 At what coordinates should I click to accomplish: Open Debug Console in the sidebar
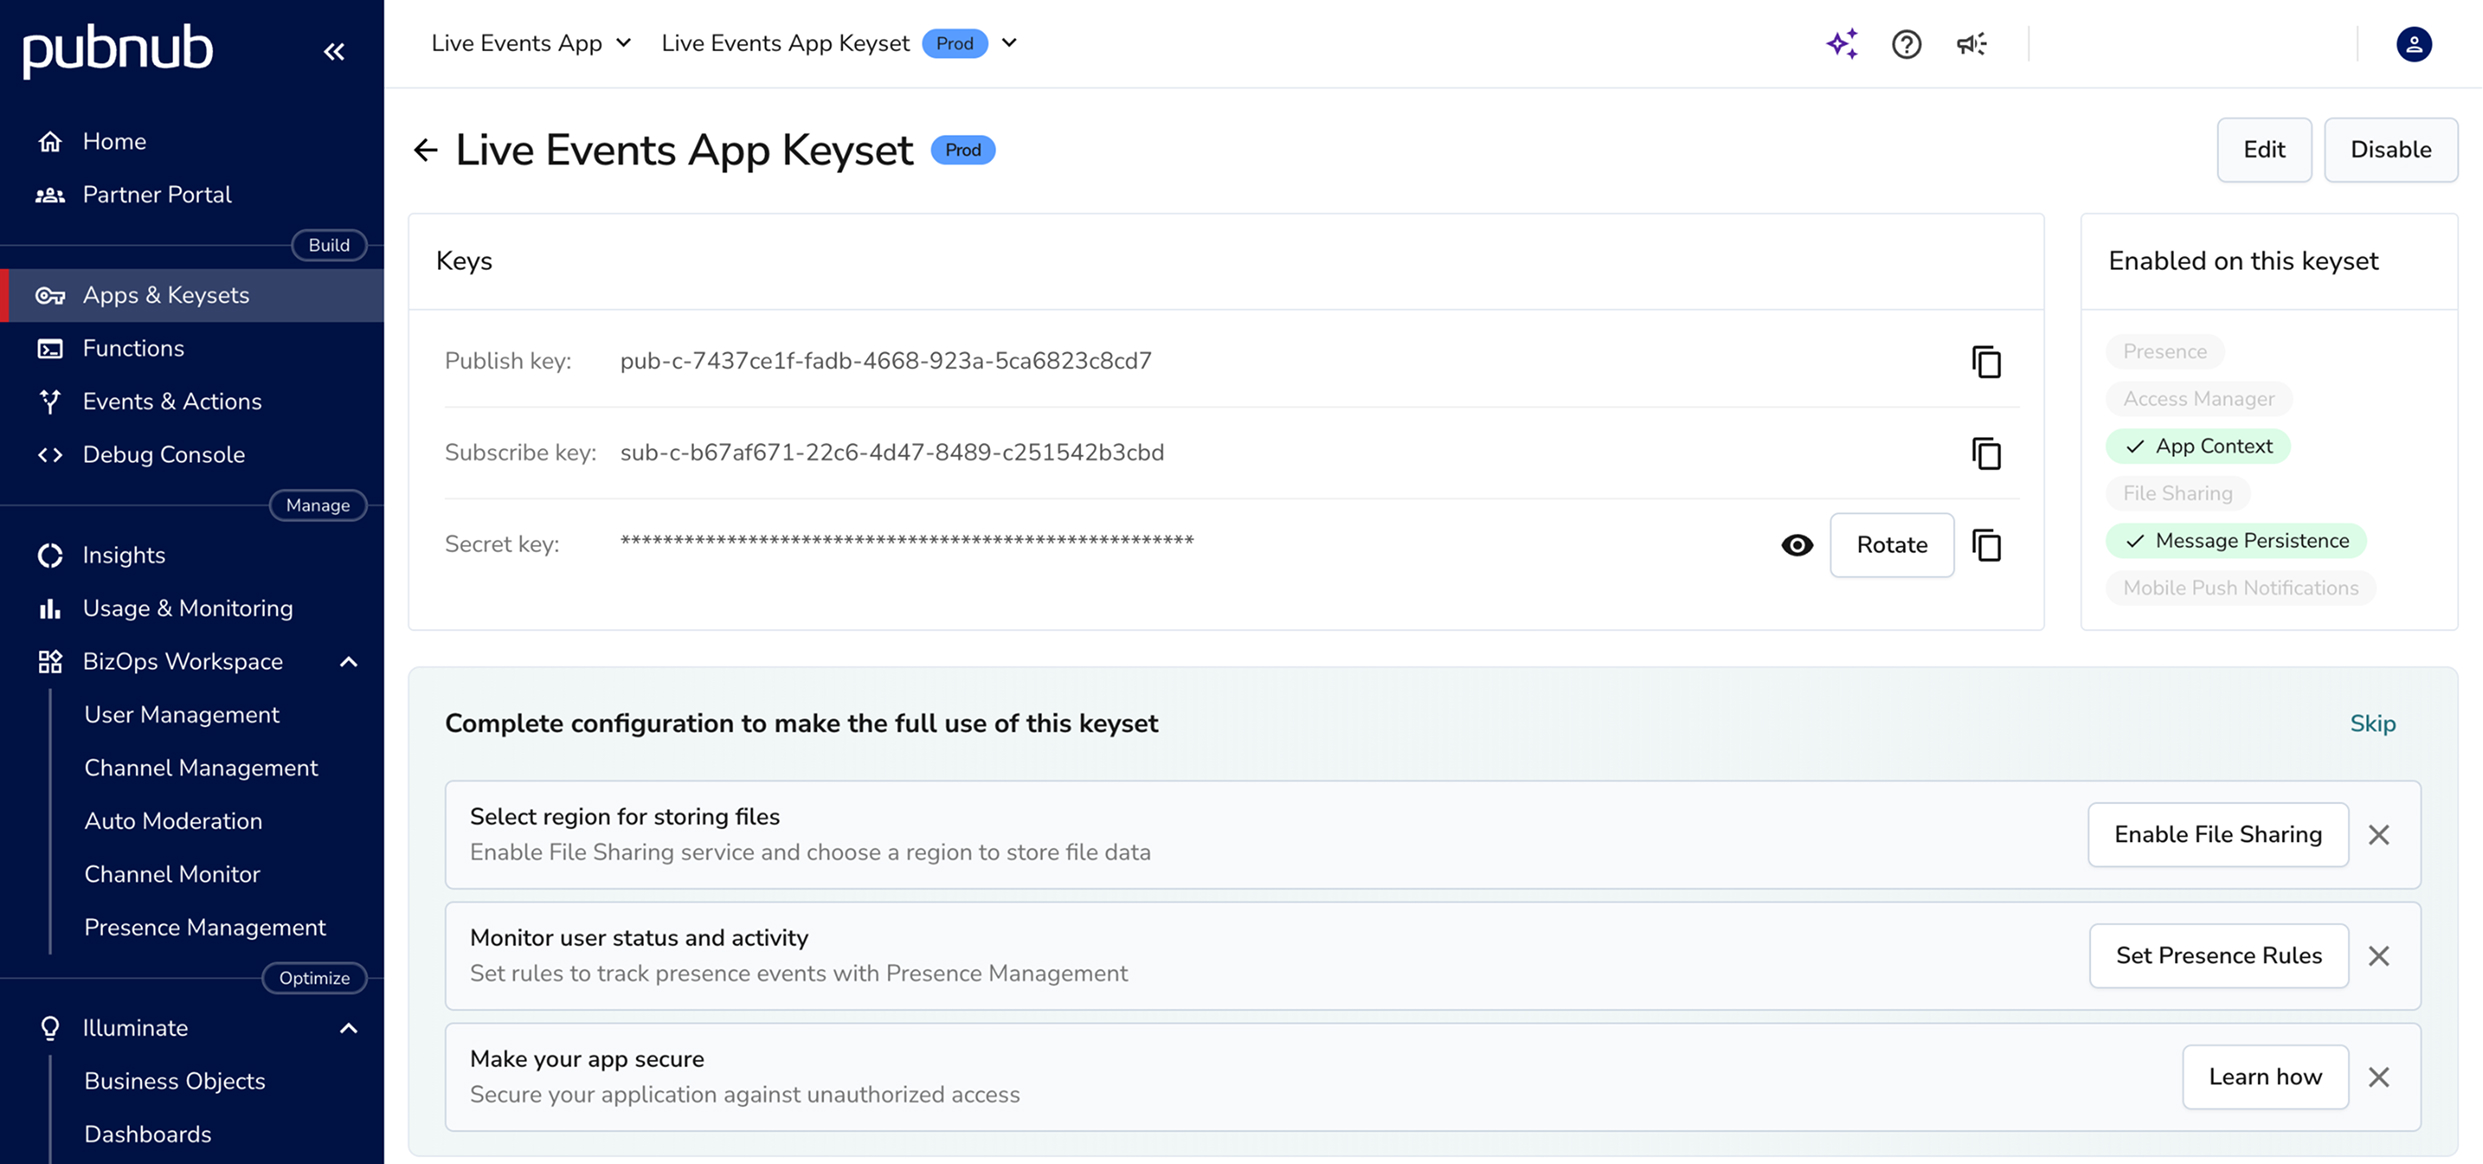pos(163,454)
